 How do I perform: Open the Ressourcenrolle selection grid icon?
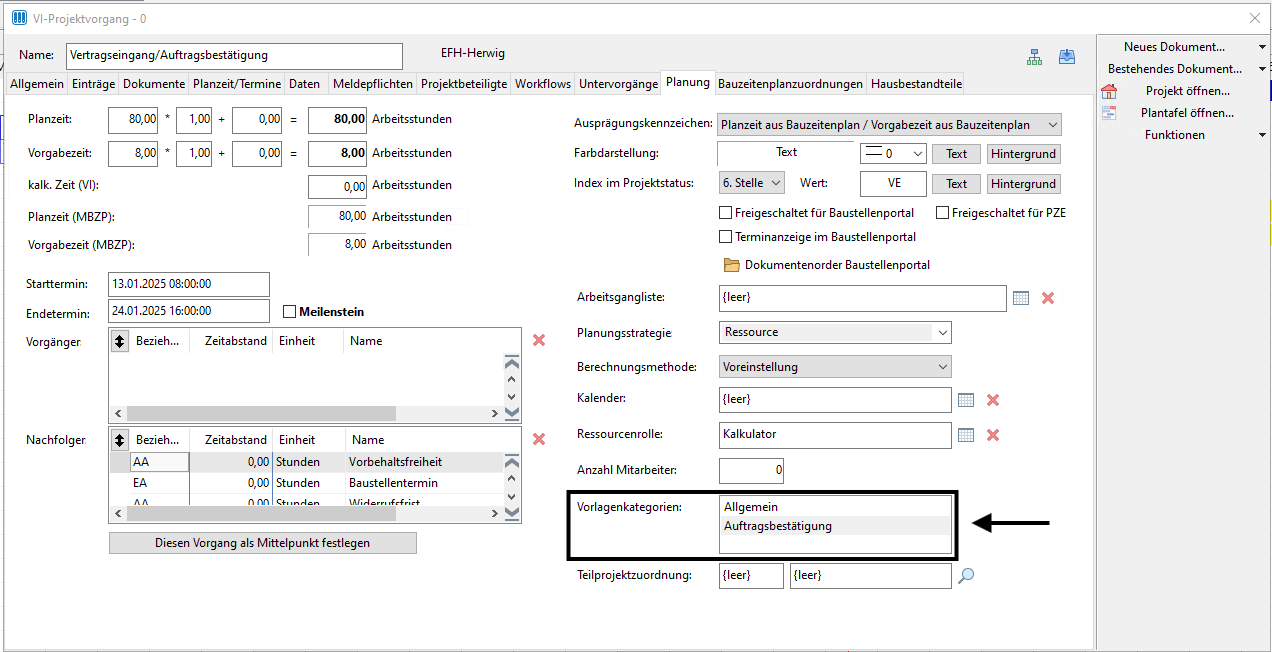pos(966,435)
